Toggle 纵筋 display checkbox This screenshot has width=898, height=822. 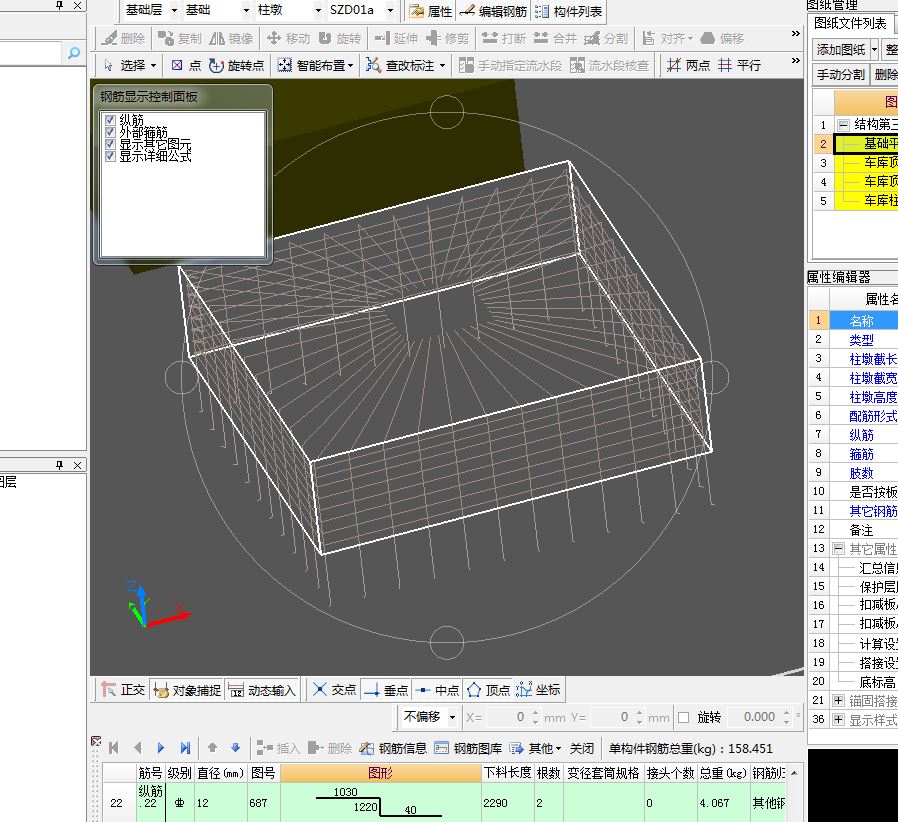click(111, 120)
